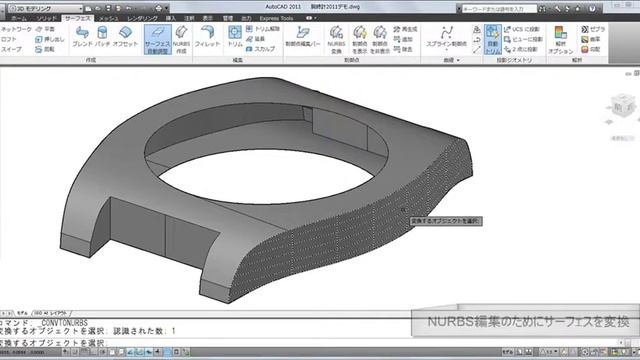Open the Quick Access toolbar customize arrow
Viewport: 640px width, 360px height.
[167, 8]
